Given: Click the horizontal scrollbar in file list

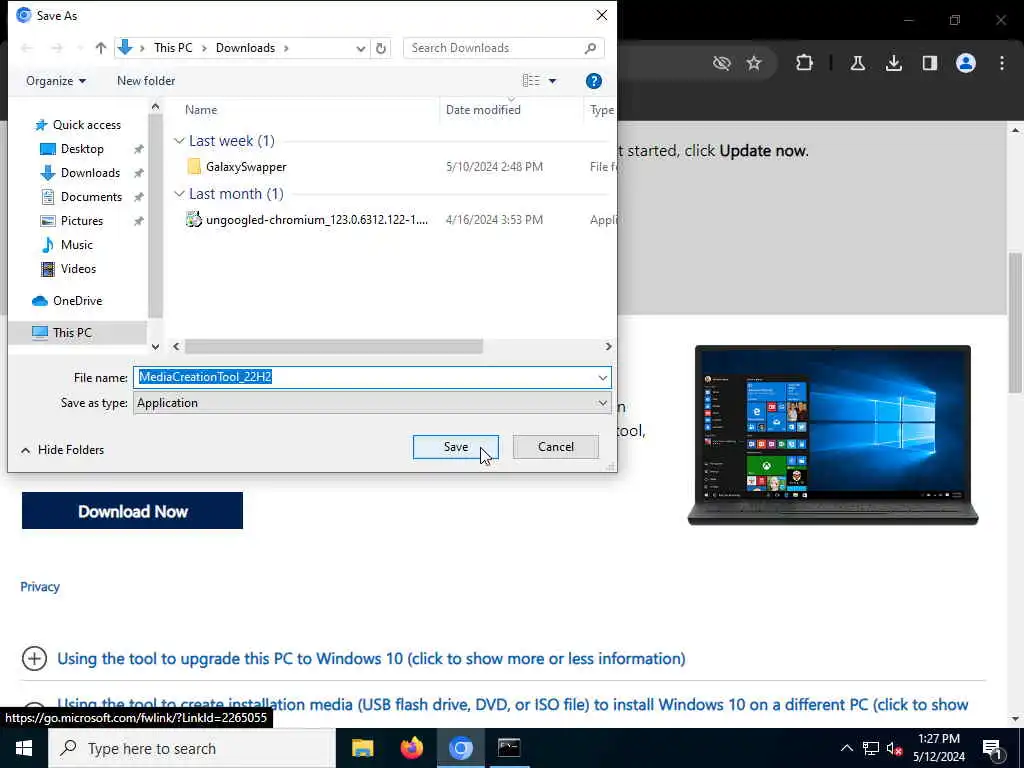Looking at the screenshot, I should pos(334,346).
